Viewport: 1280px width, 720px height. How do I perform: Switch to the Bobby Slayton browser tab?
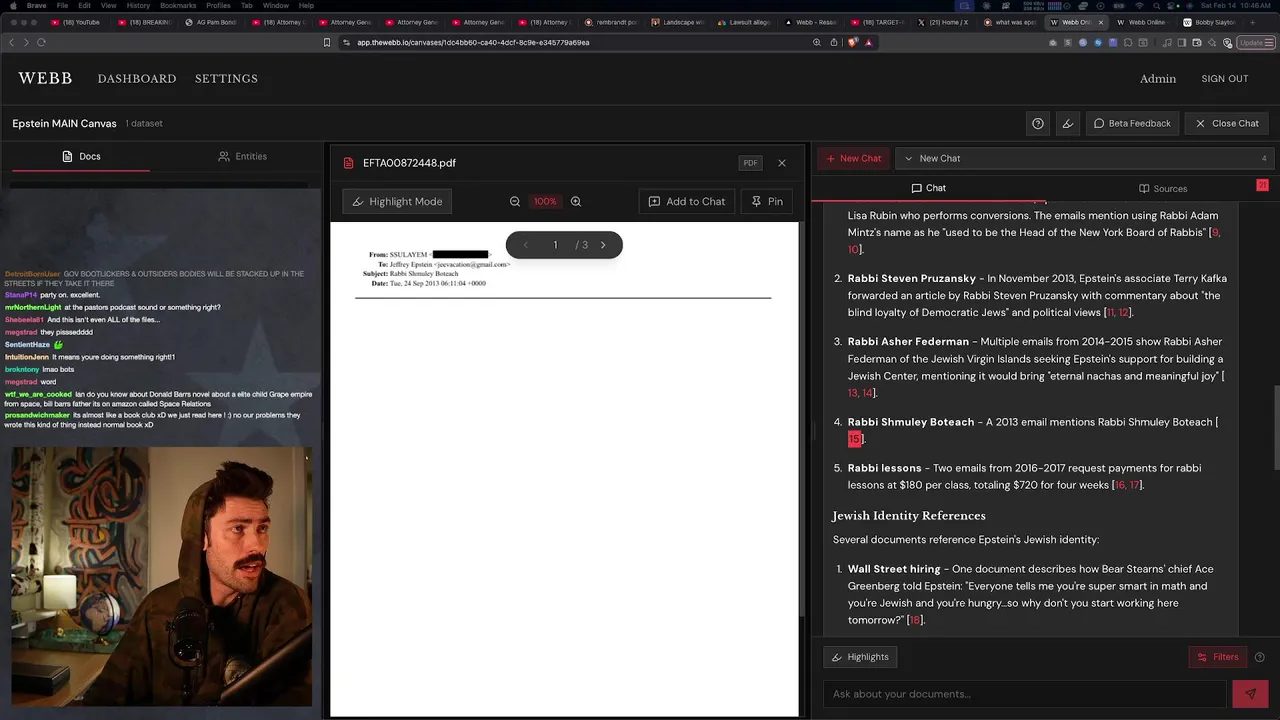click(1208, 22)
